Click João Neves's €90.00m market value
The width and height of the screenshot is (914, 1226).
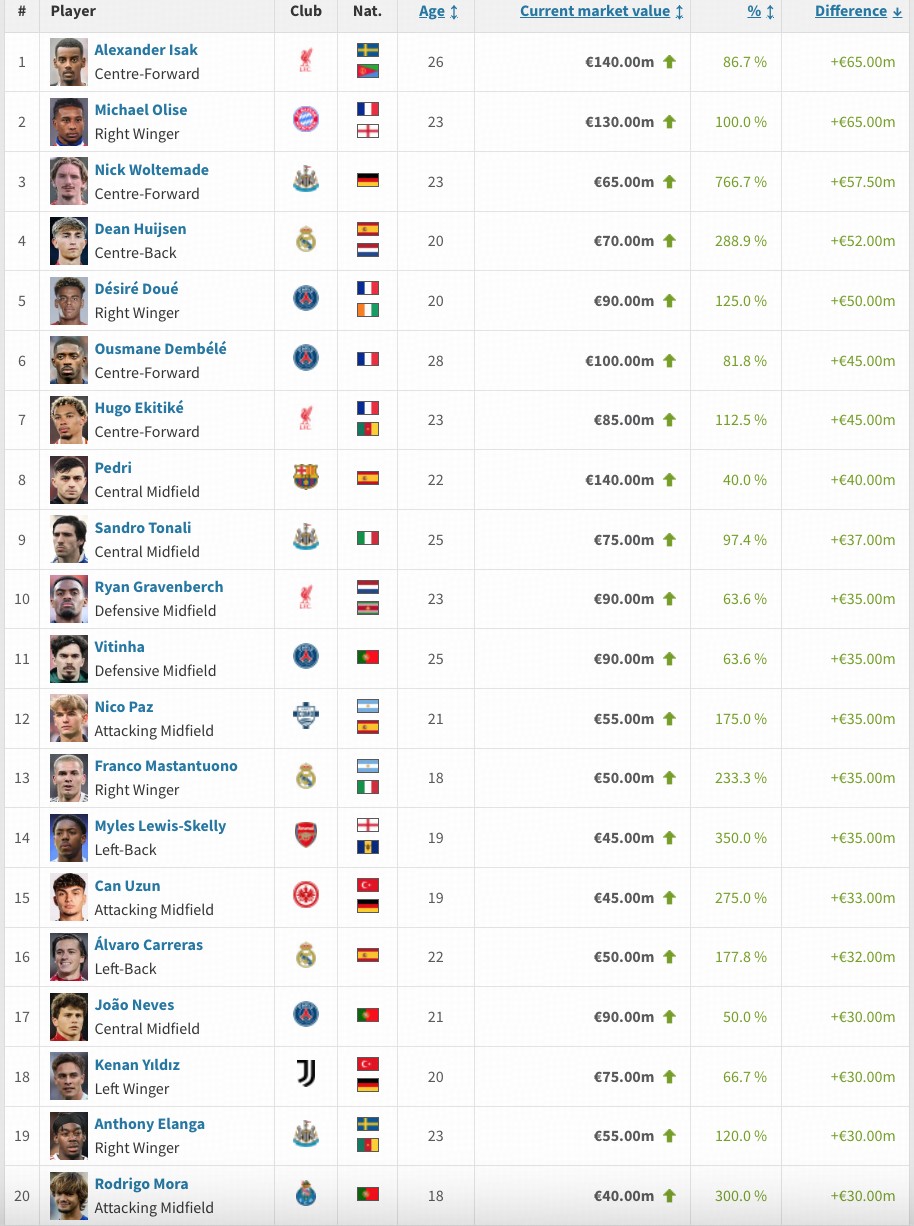619,1017
